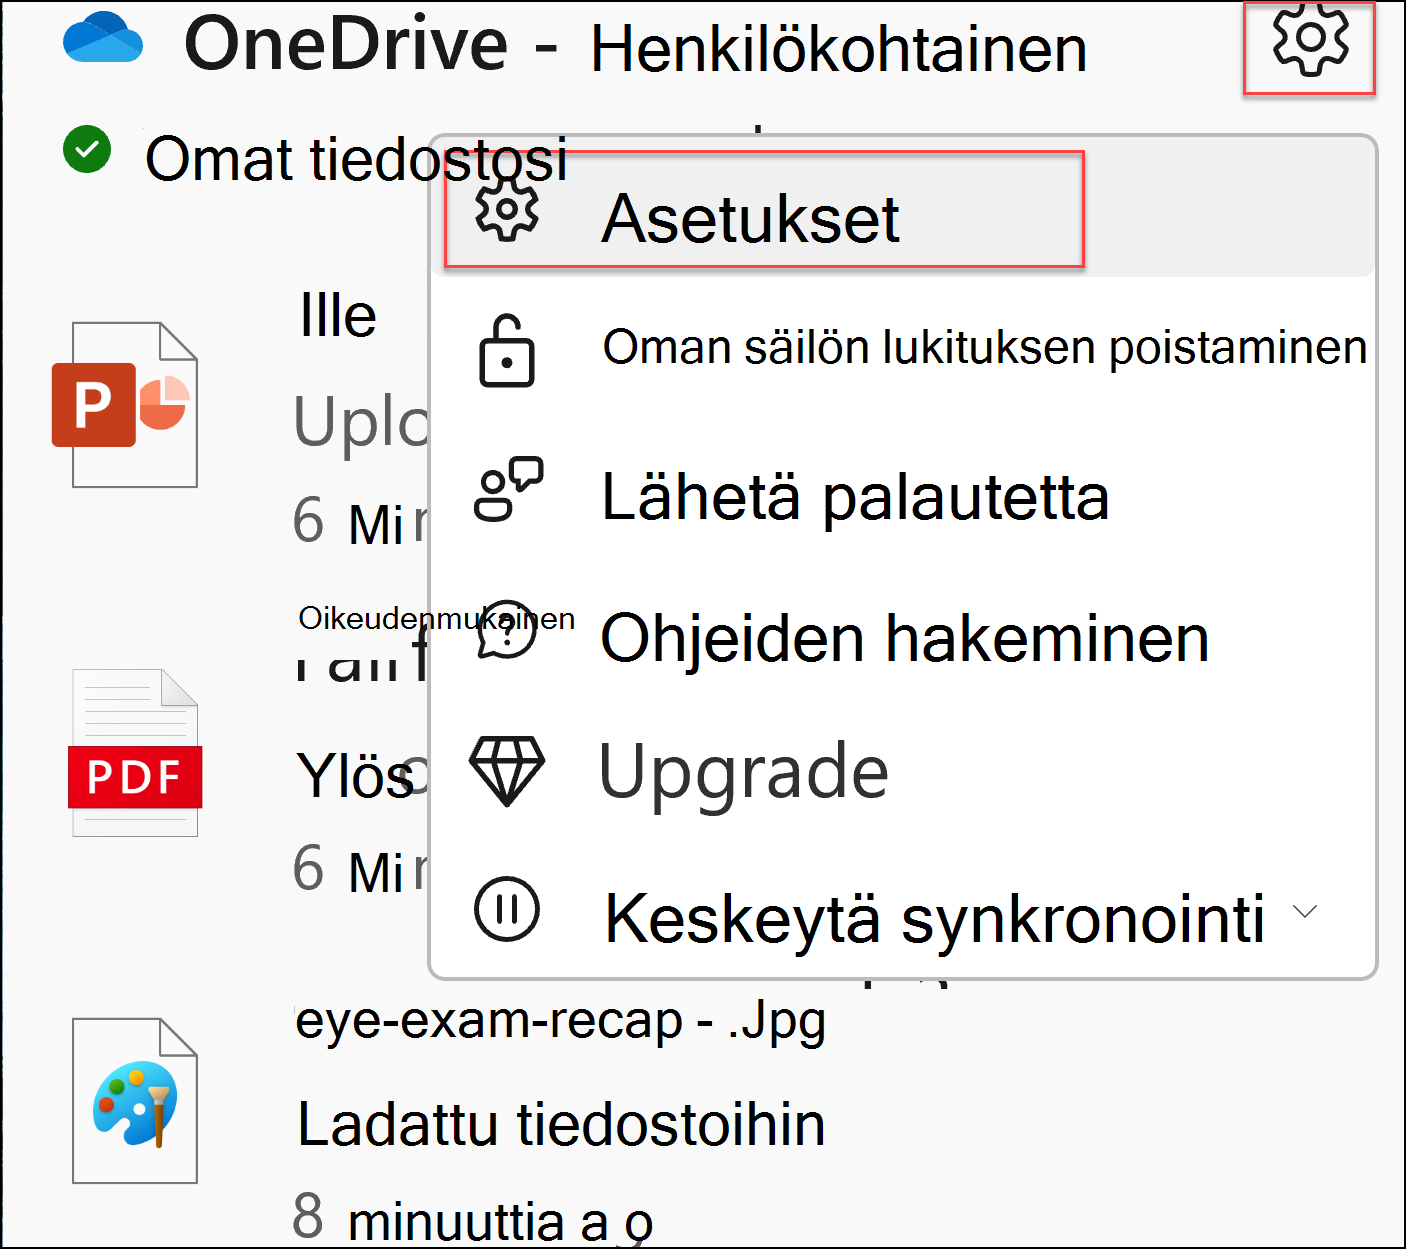The height and width of the screenshot is (1249, 1406).
Task: Click the gear icon beside Asetukset
Action: [506, 208]
